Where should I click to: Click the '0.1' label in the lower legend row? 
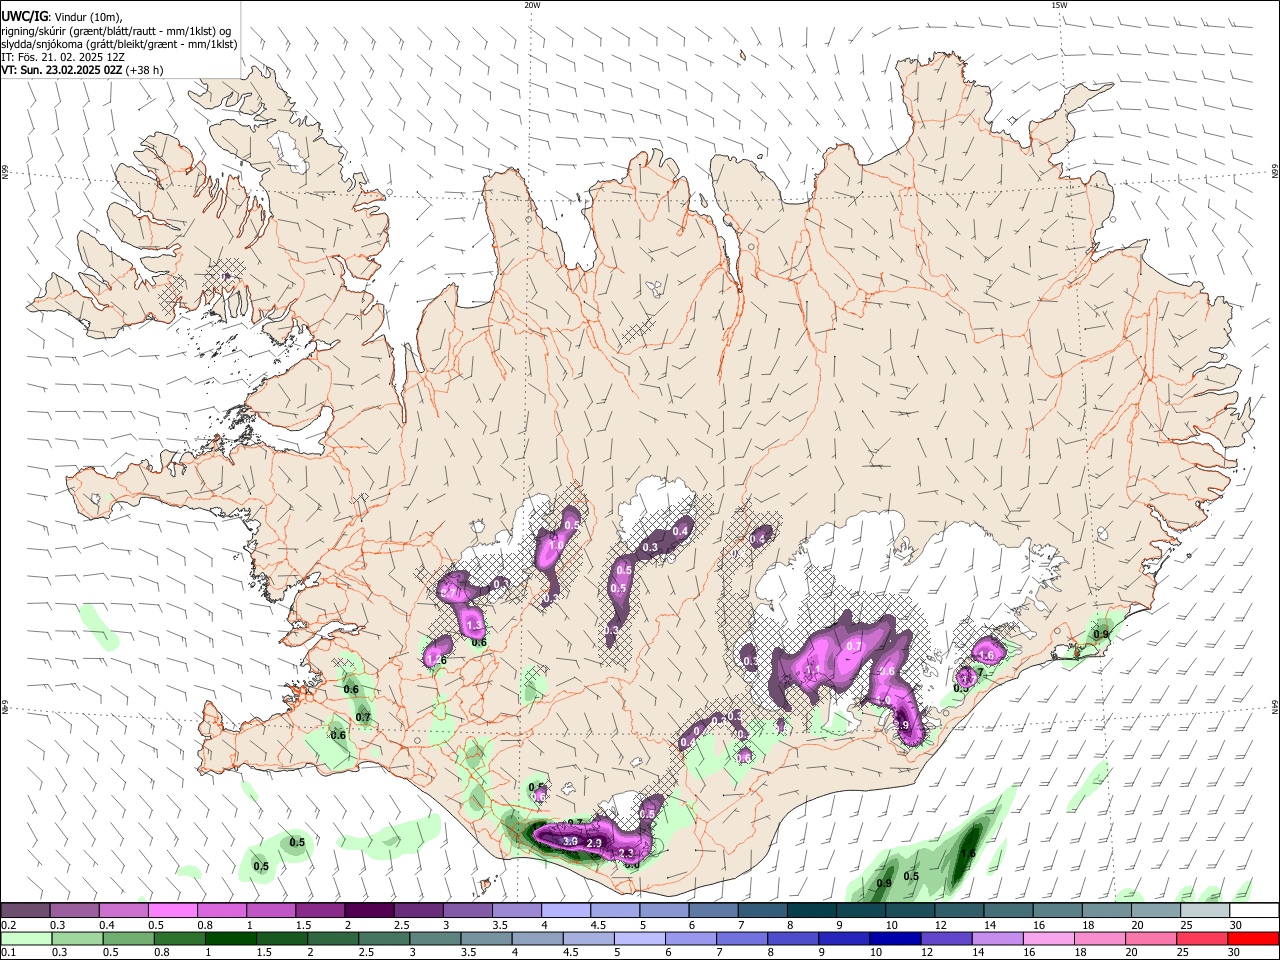(x=8, y=953)
